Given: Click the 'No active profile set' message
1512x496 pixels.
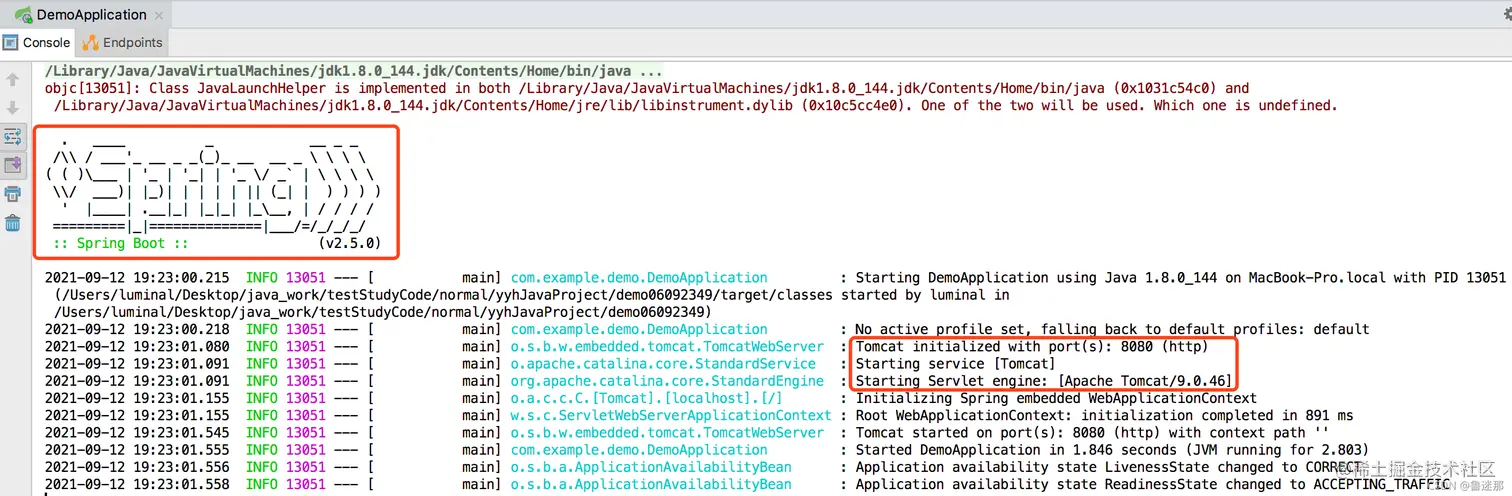Looking at the screenshot, I should click(x=1112, y=329).
